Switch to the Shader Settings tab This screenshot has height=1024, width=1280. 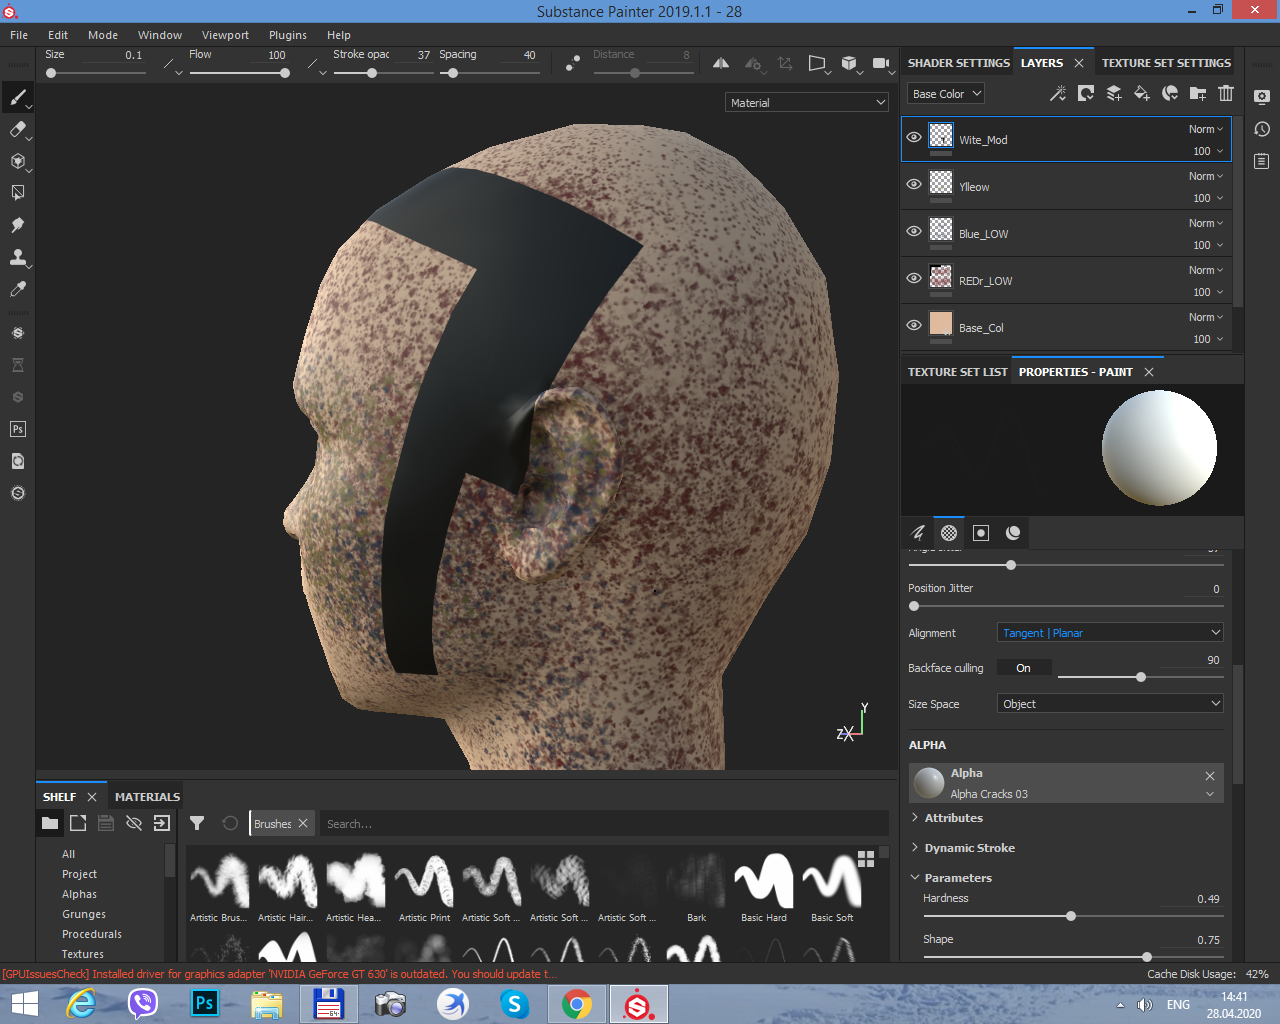pyautogui.click(x=958, y=63)
